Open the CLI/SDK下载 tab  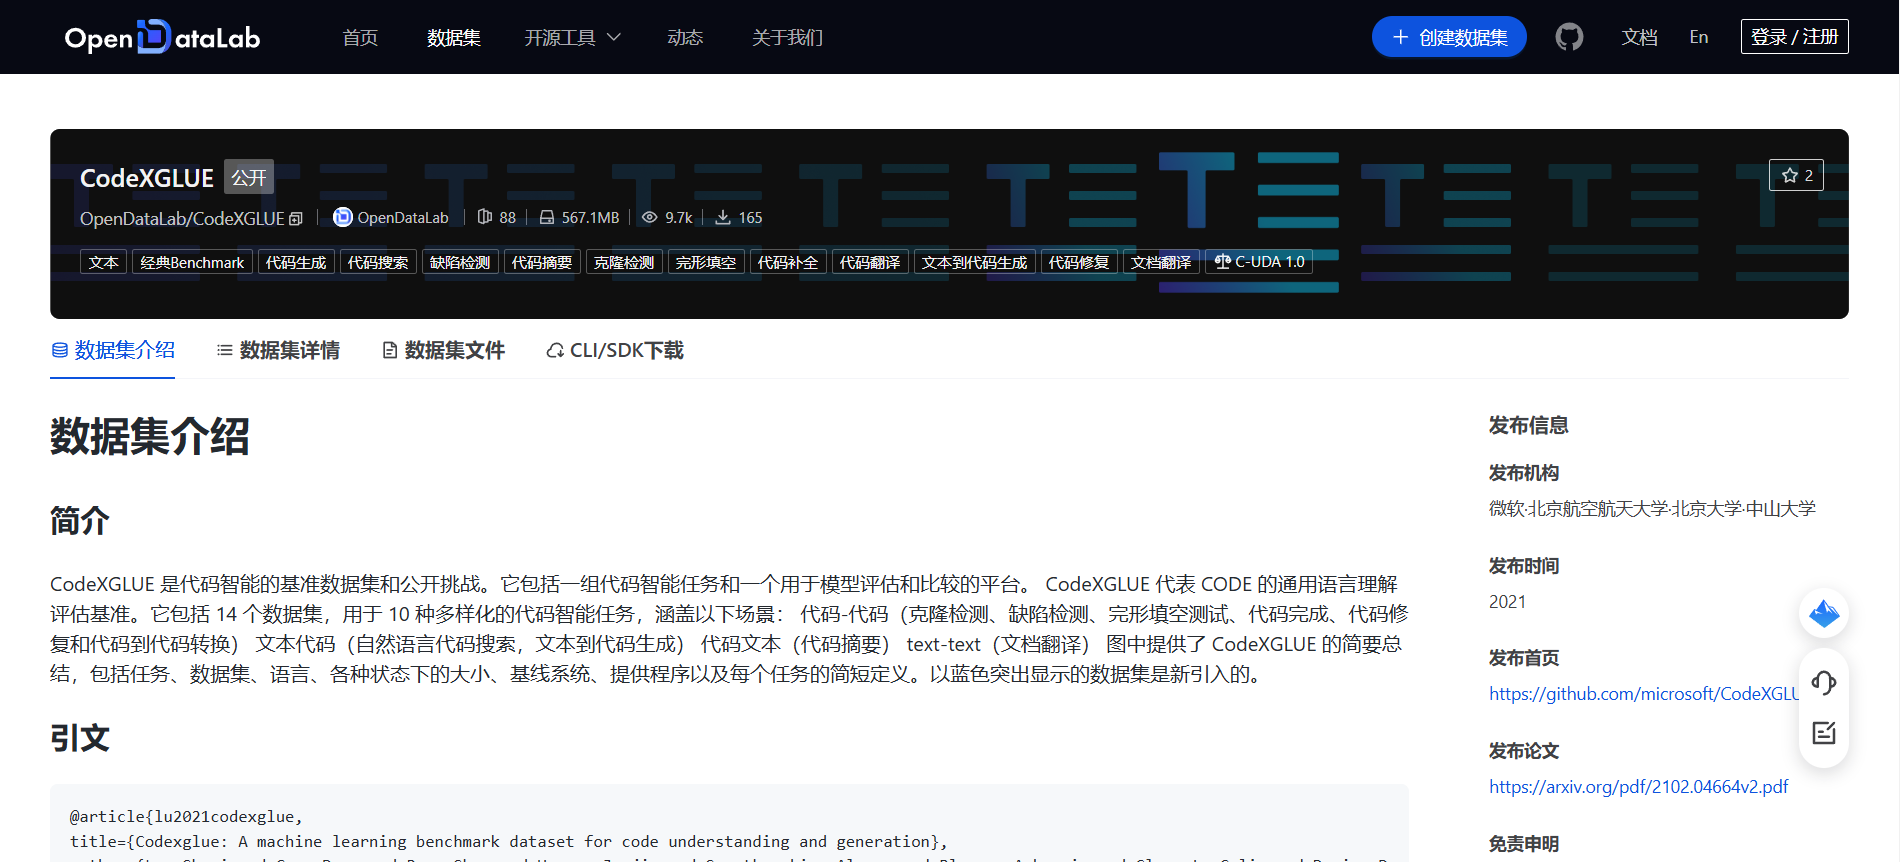pyautogui.click(x=615, y=350)
